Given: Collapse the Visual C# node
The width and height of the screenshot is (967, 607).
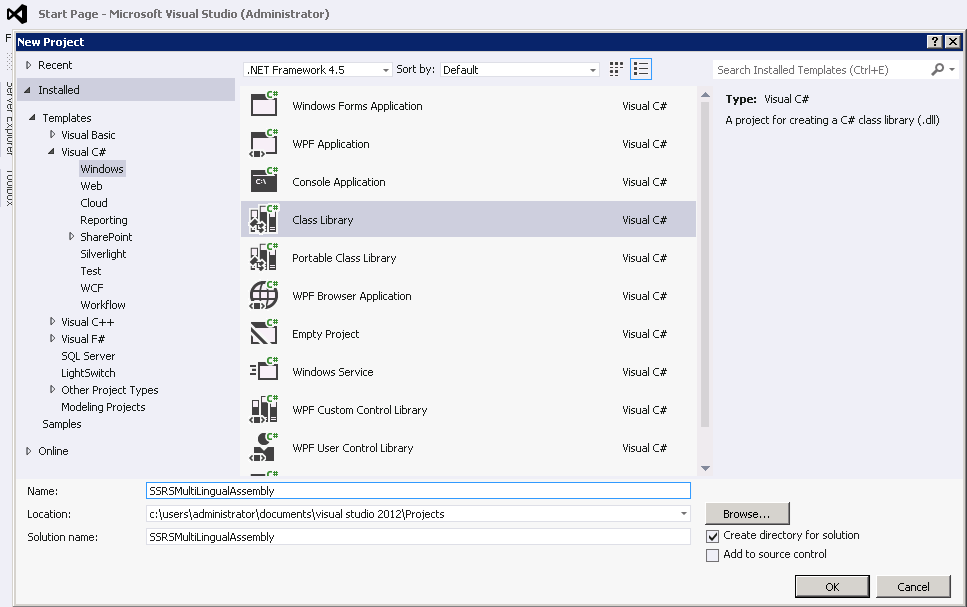Looking at the screenshot, I should pyautogui.click(x=51, y=151).
